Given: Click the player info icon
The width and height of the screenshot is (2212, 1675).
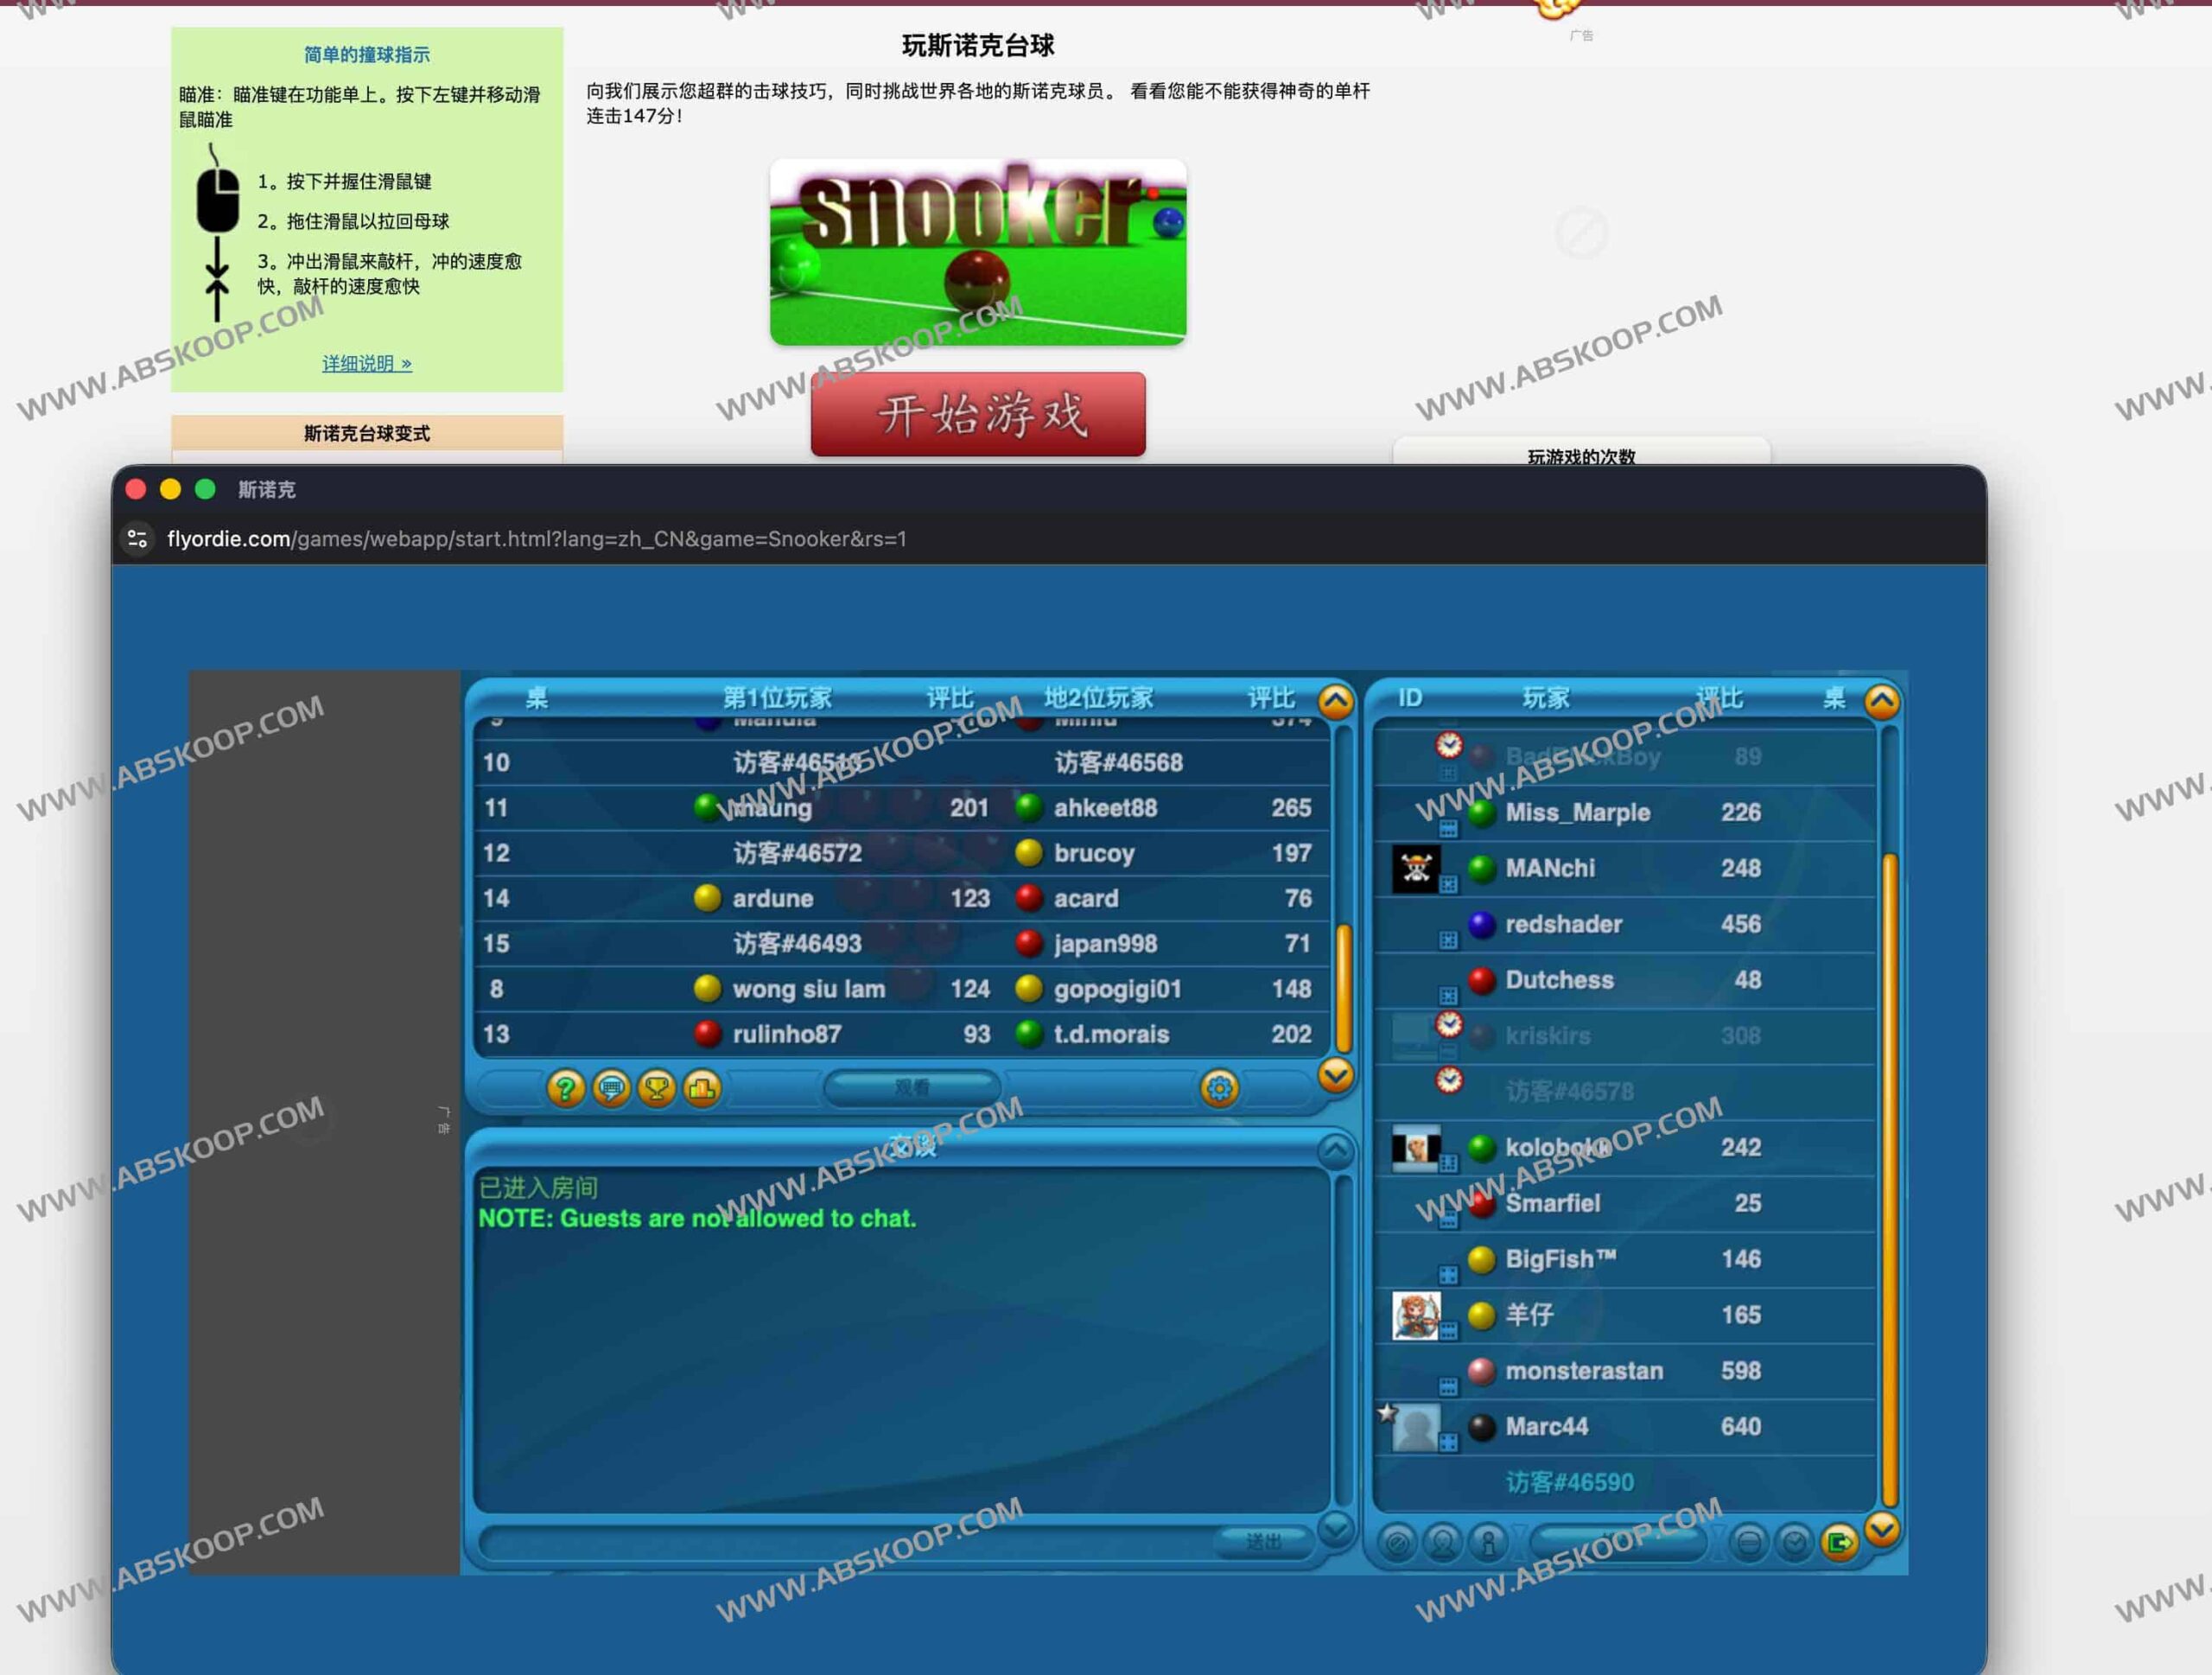Looking at the screenshot, I should (1488, 1544).
